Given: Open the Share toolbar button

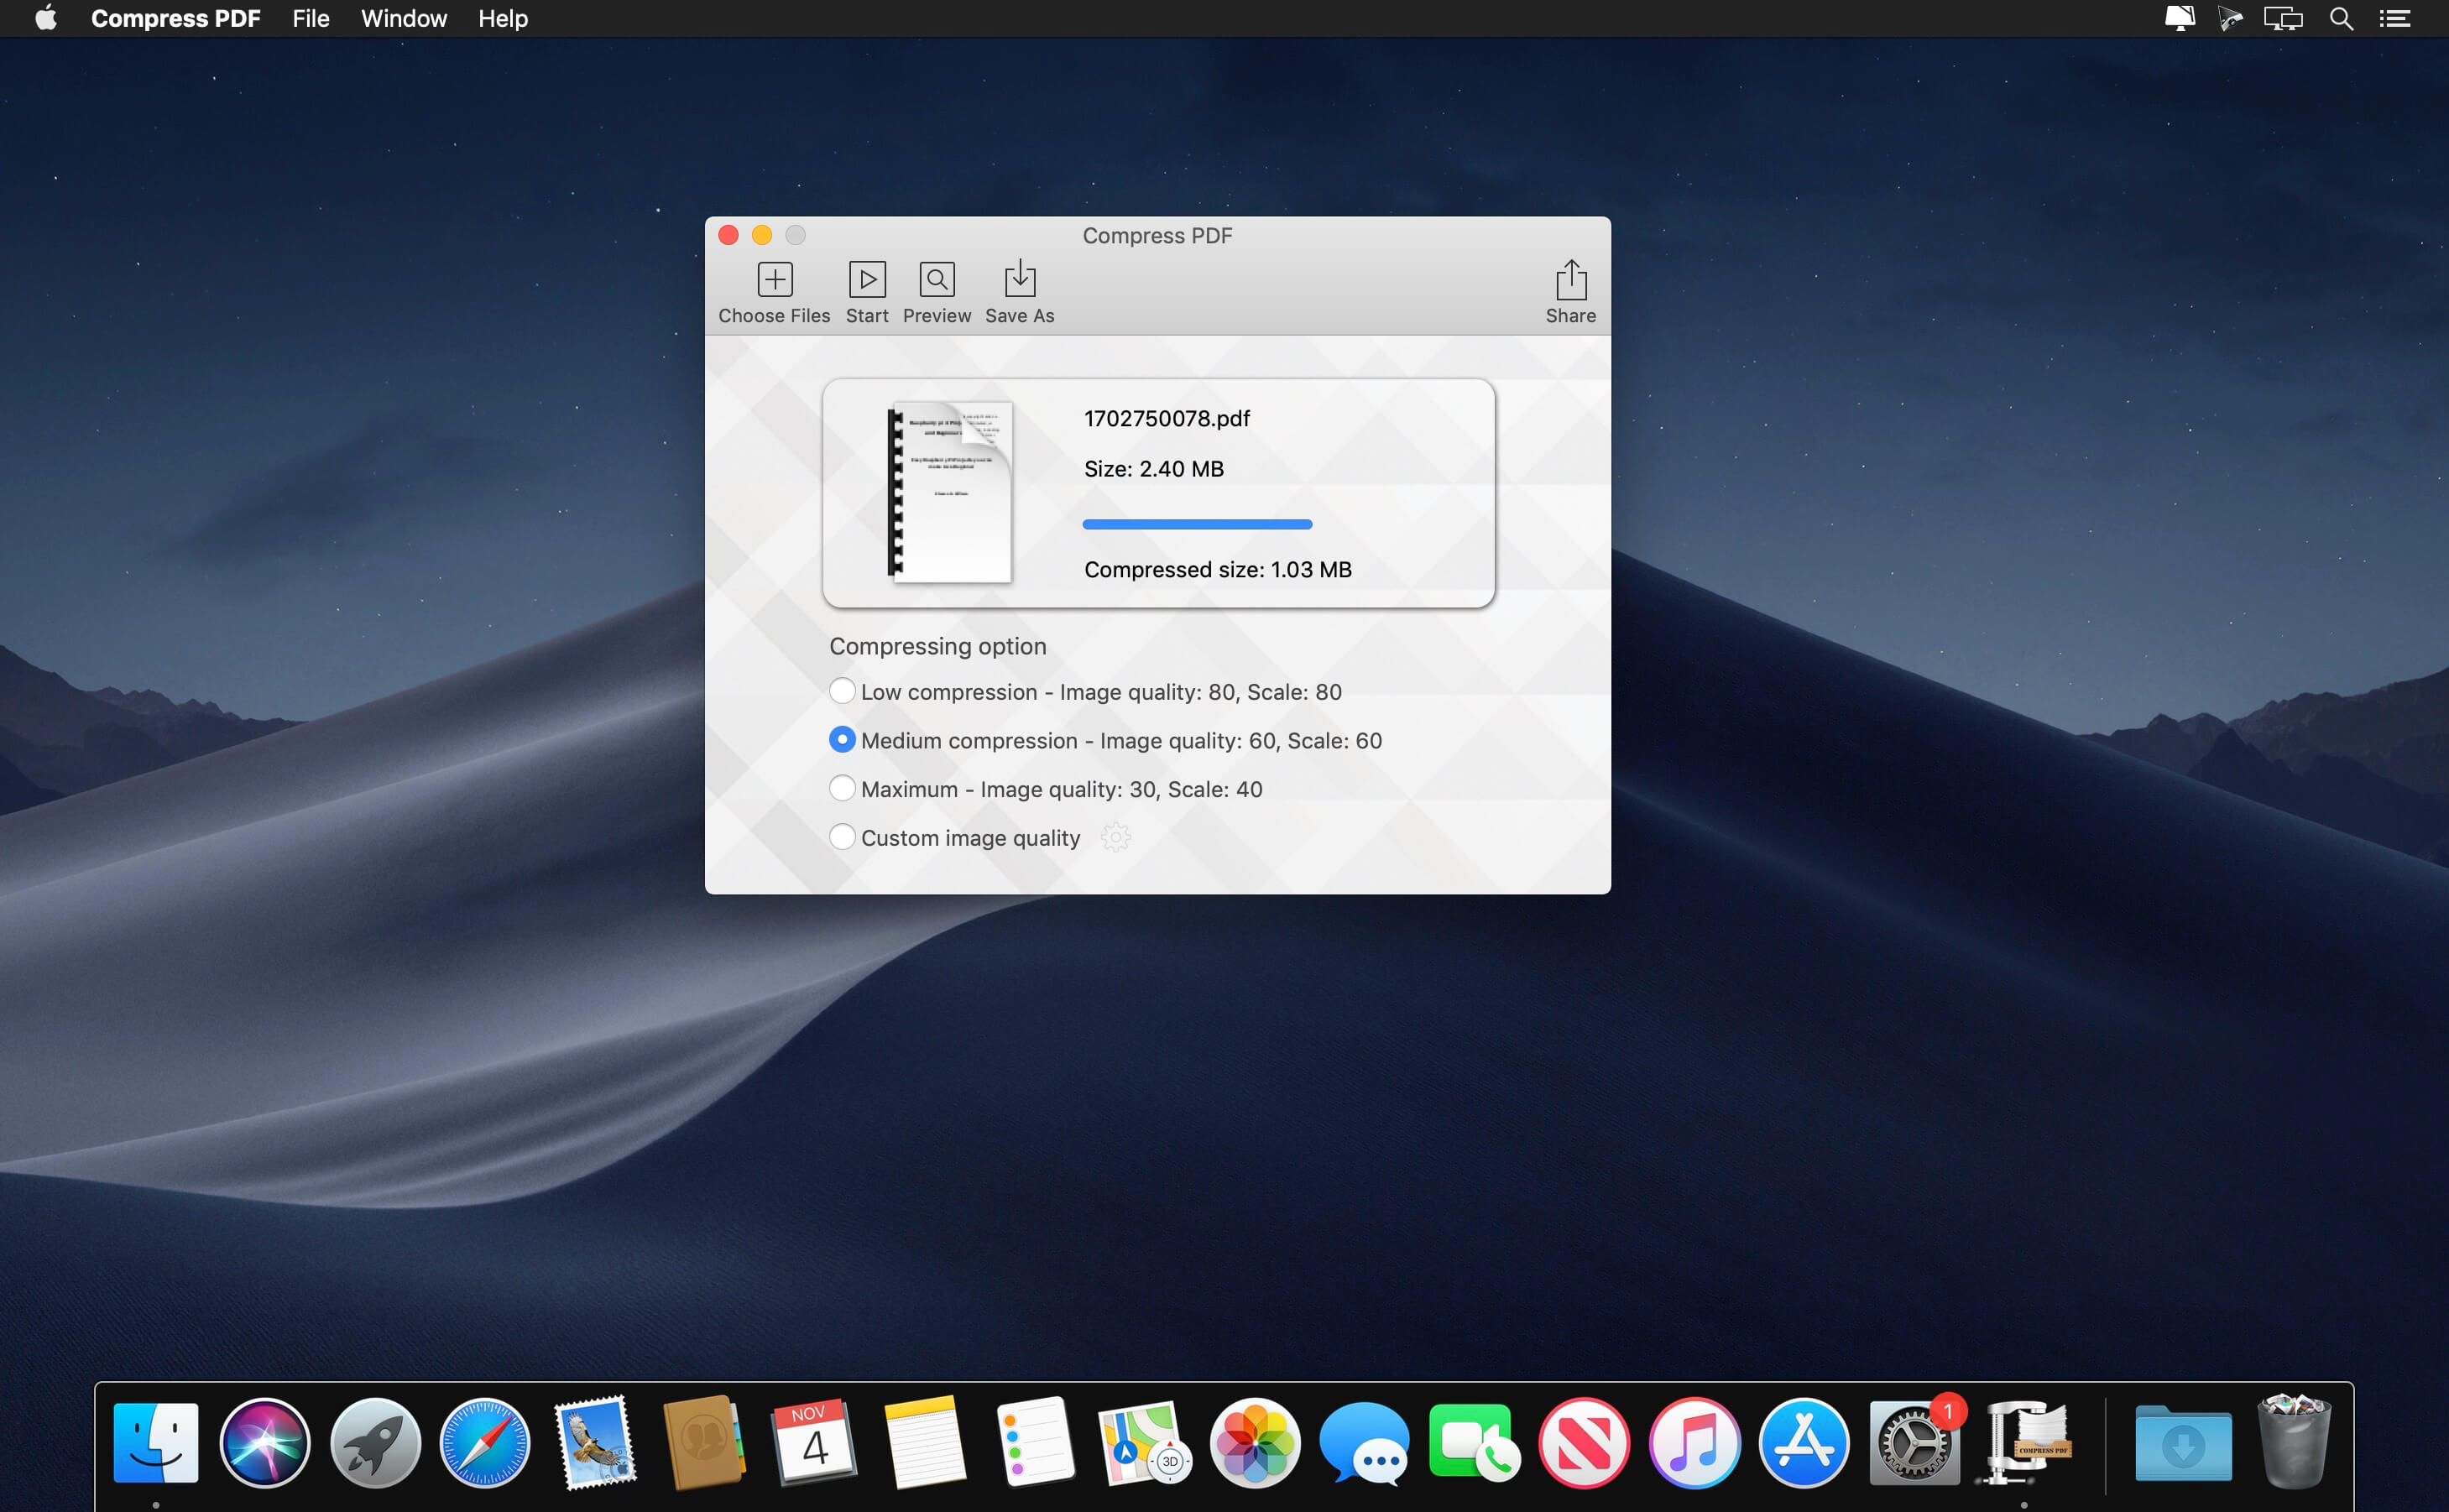Looking at the screenshot, I should click(1570, 280).
